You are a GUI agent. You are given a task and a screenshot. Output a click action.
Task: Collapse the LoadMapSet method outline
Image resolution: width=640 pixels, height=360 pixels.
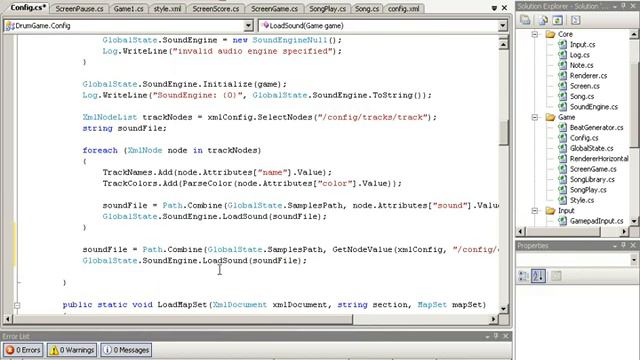(x=17, y=305)
